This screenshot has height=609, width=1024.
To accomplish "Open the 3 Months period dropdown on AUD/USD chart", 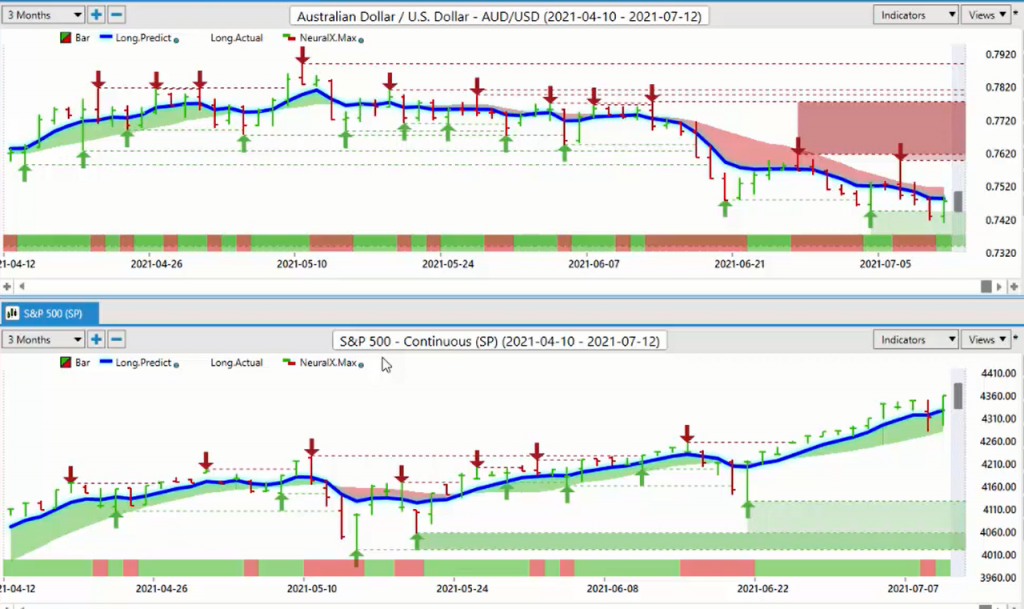I will [43, 14].
